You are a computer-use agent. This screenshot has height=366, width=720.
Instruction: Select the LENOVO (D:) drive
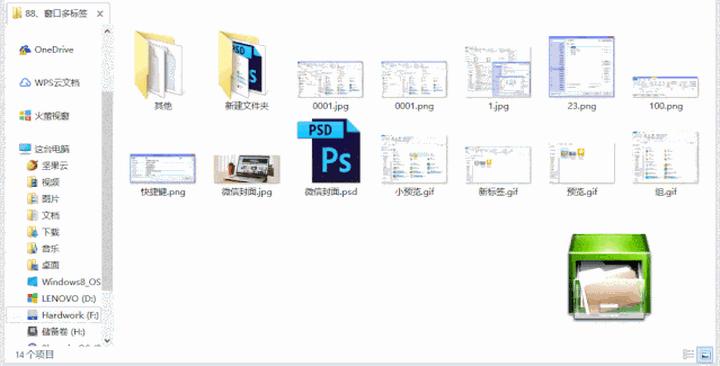62,298
